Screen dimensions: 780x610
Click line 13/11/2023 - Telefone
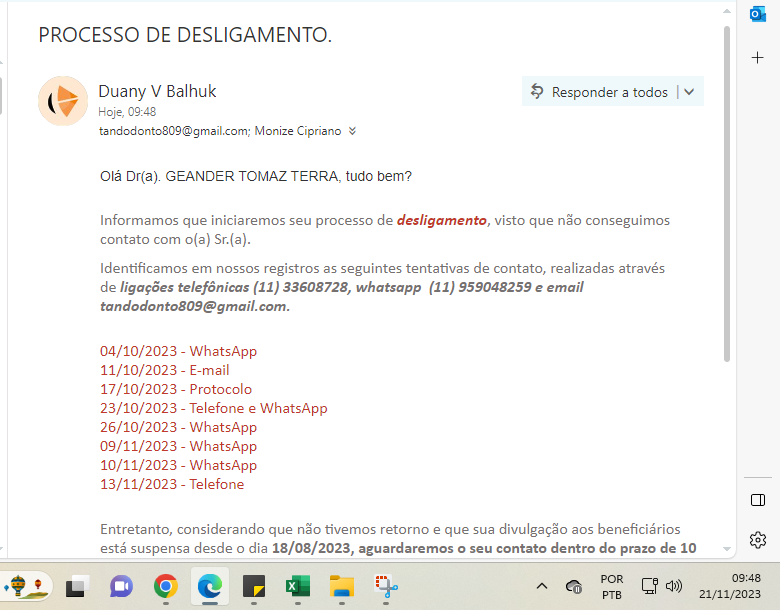[x=172, y=484]
